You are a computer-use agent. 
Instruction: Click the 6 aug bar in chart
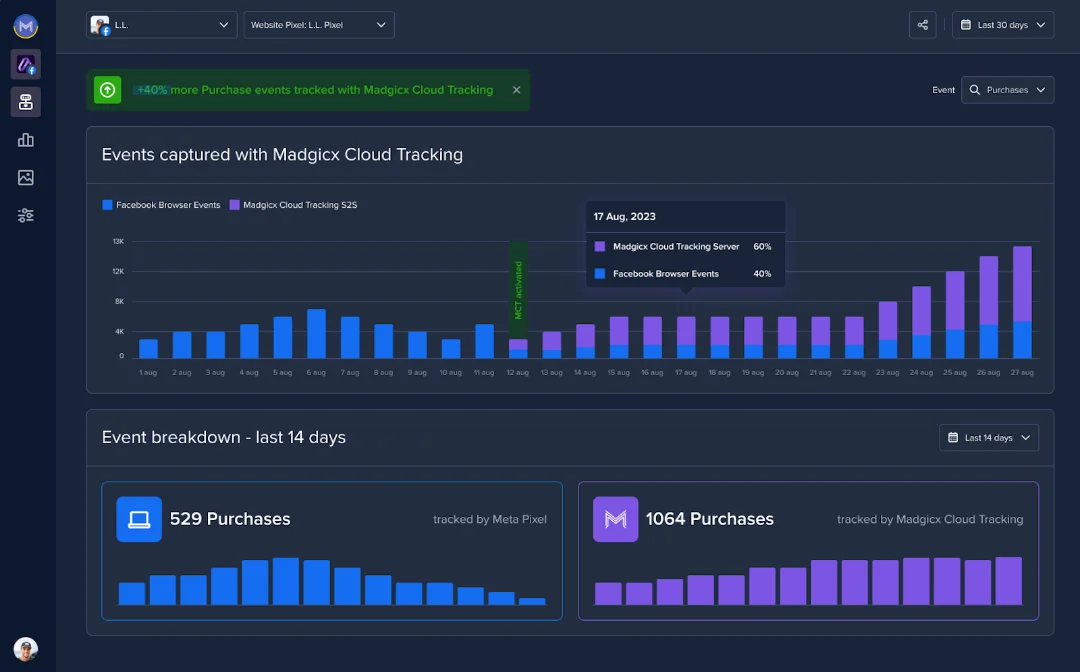(x=316, y=334)
